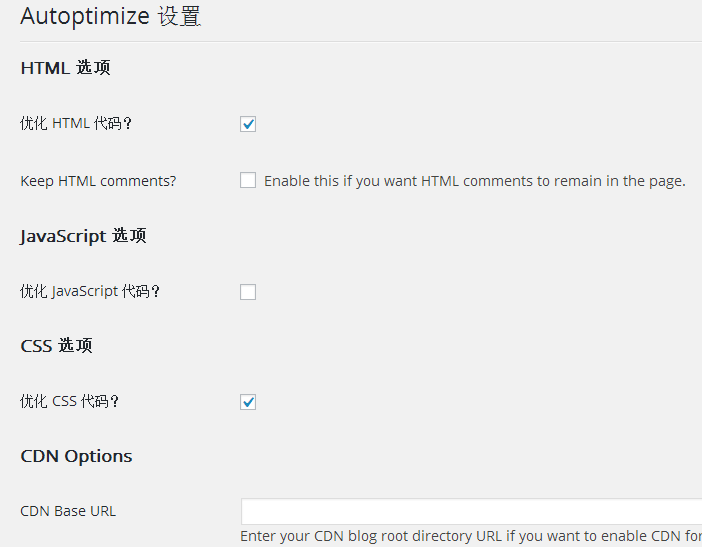Click the JavaScript 选项 section heading
Image resolution: width=702 pixels, height=547 pixels.
[x=83, y=236]
